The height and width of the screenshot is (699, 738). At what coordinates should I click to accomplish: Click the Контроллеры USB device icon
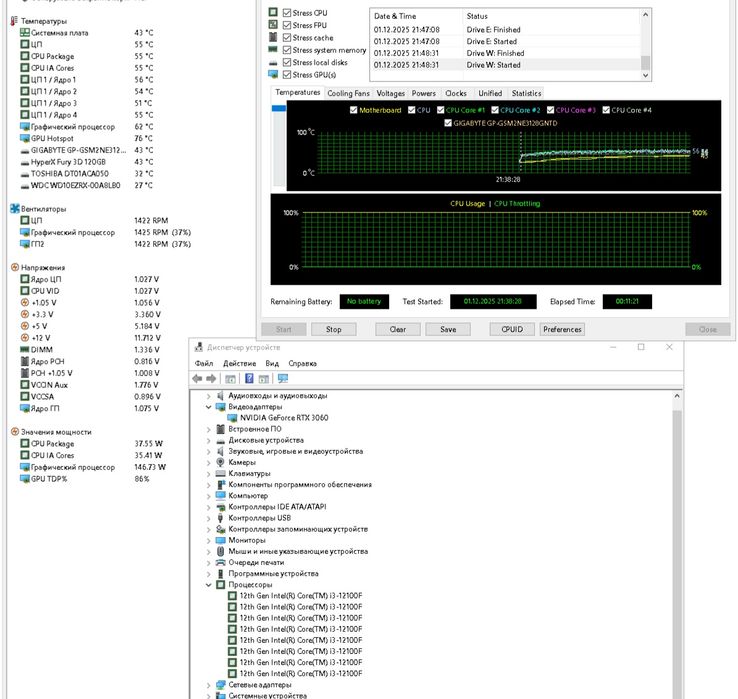[x=220, y=518]
